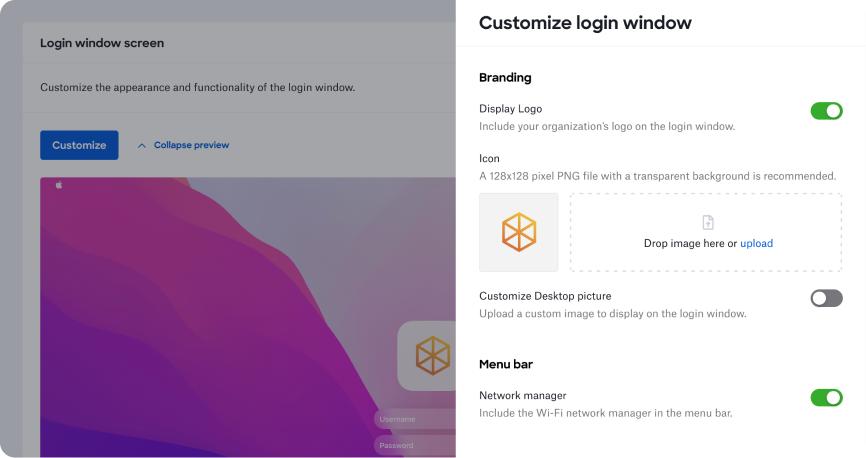Click the 'Drop image here or' text
866x458 pixels.
click(690, 244)
